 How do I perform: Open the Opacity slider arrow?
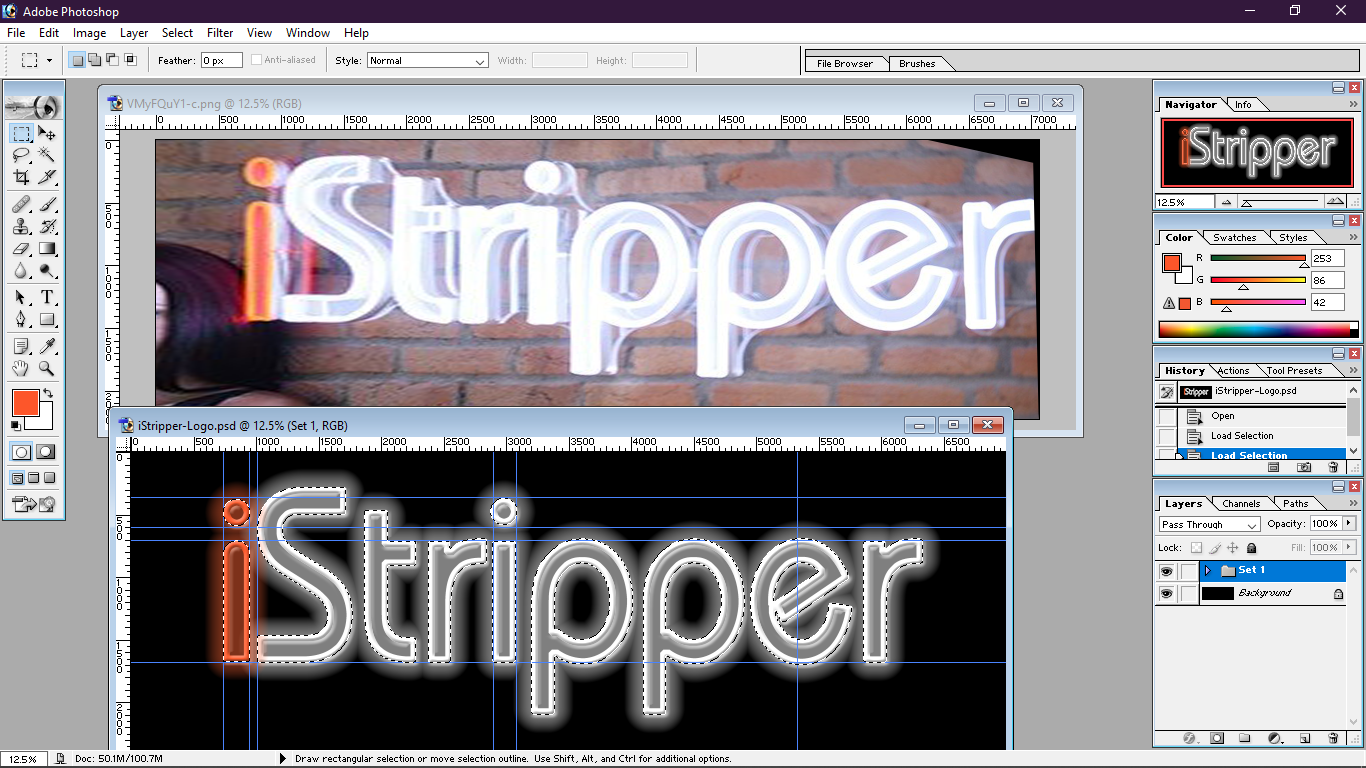1348,524
